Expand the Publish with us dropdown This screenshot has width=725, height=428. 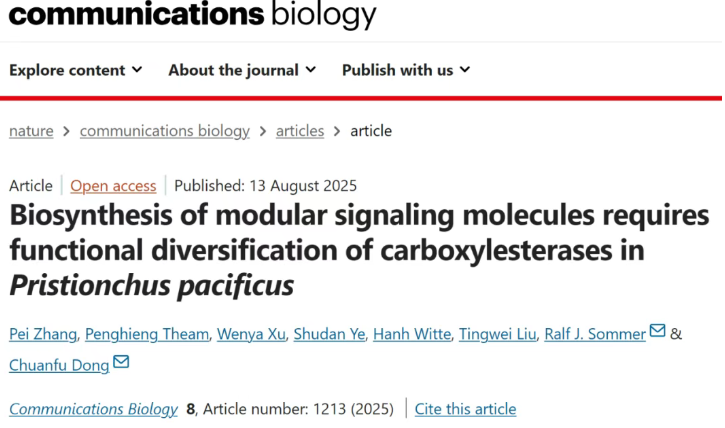(406, 70)
